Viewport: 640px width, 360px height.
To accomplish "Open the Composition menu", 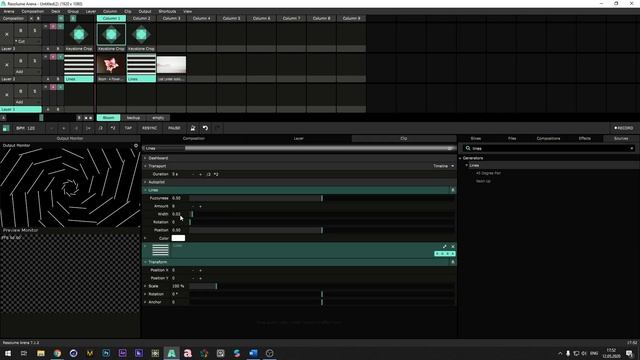I will [x=32, y=11].
